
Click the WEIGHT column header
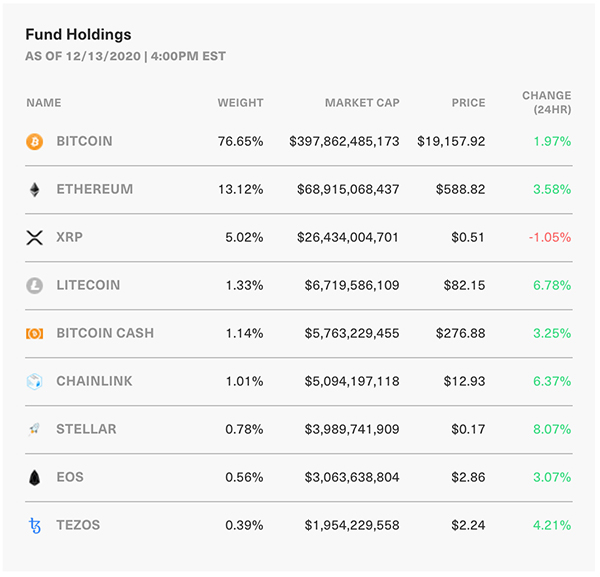pos(240,103)
